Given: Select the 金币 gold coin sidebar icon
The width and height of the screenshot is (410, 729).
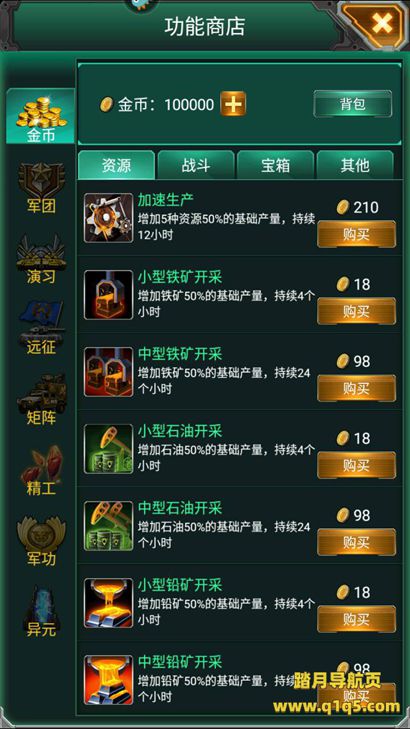Looking at the screenshot, I should pyautogui.click(x=40, y=116).
